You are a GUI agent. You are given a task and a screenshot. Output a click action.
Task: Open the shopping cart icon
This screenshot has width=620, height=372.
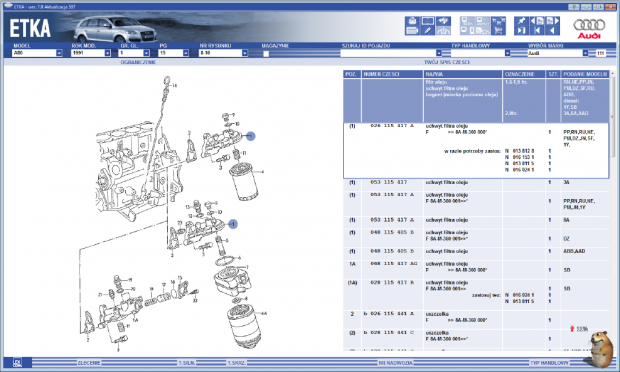coord(499,30)
